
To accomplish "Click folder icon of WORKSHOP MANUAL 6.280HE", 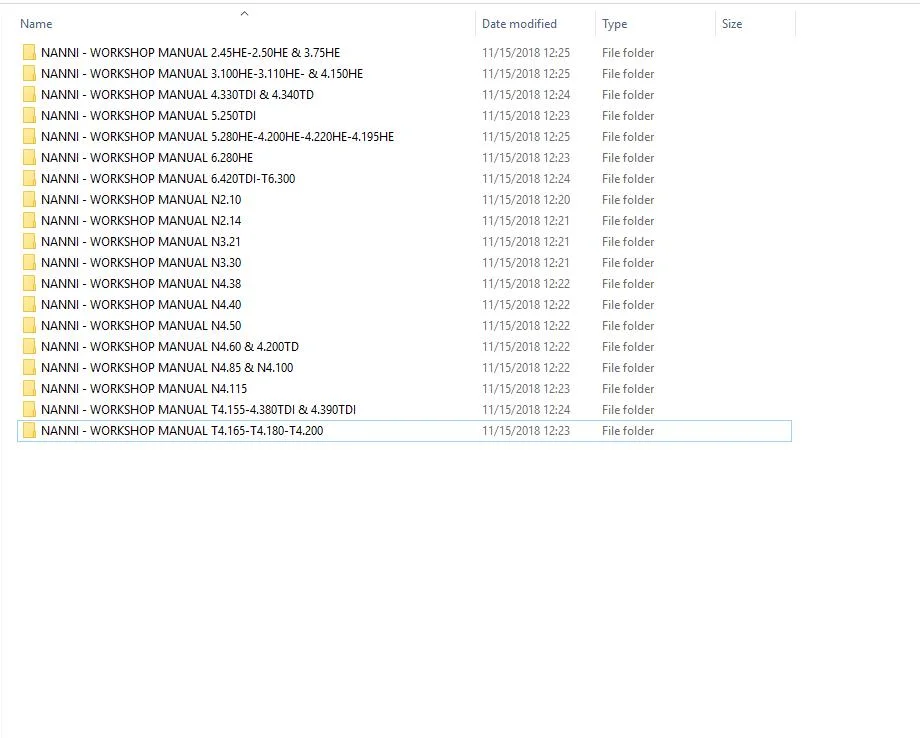I will (29, 158).
